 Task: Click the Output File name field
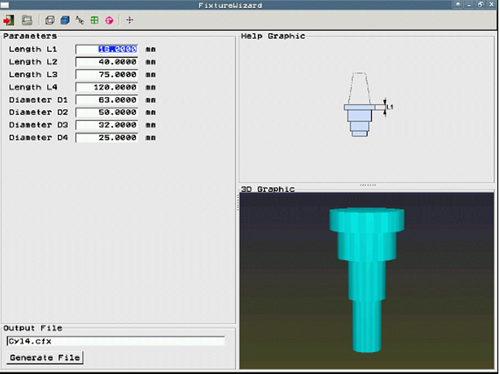(x=116, y=341)
